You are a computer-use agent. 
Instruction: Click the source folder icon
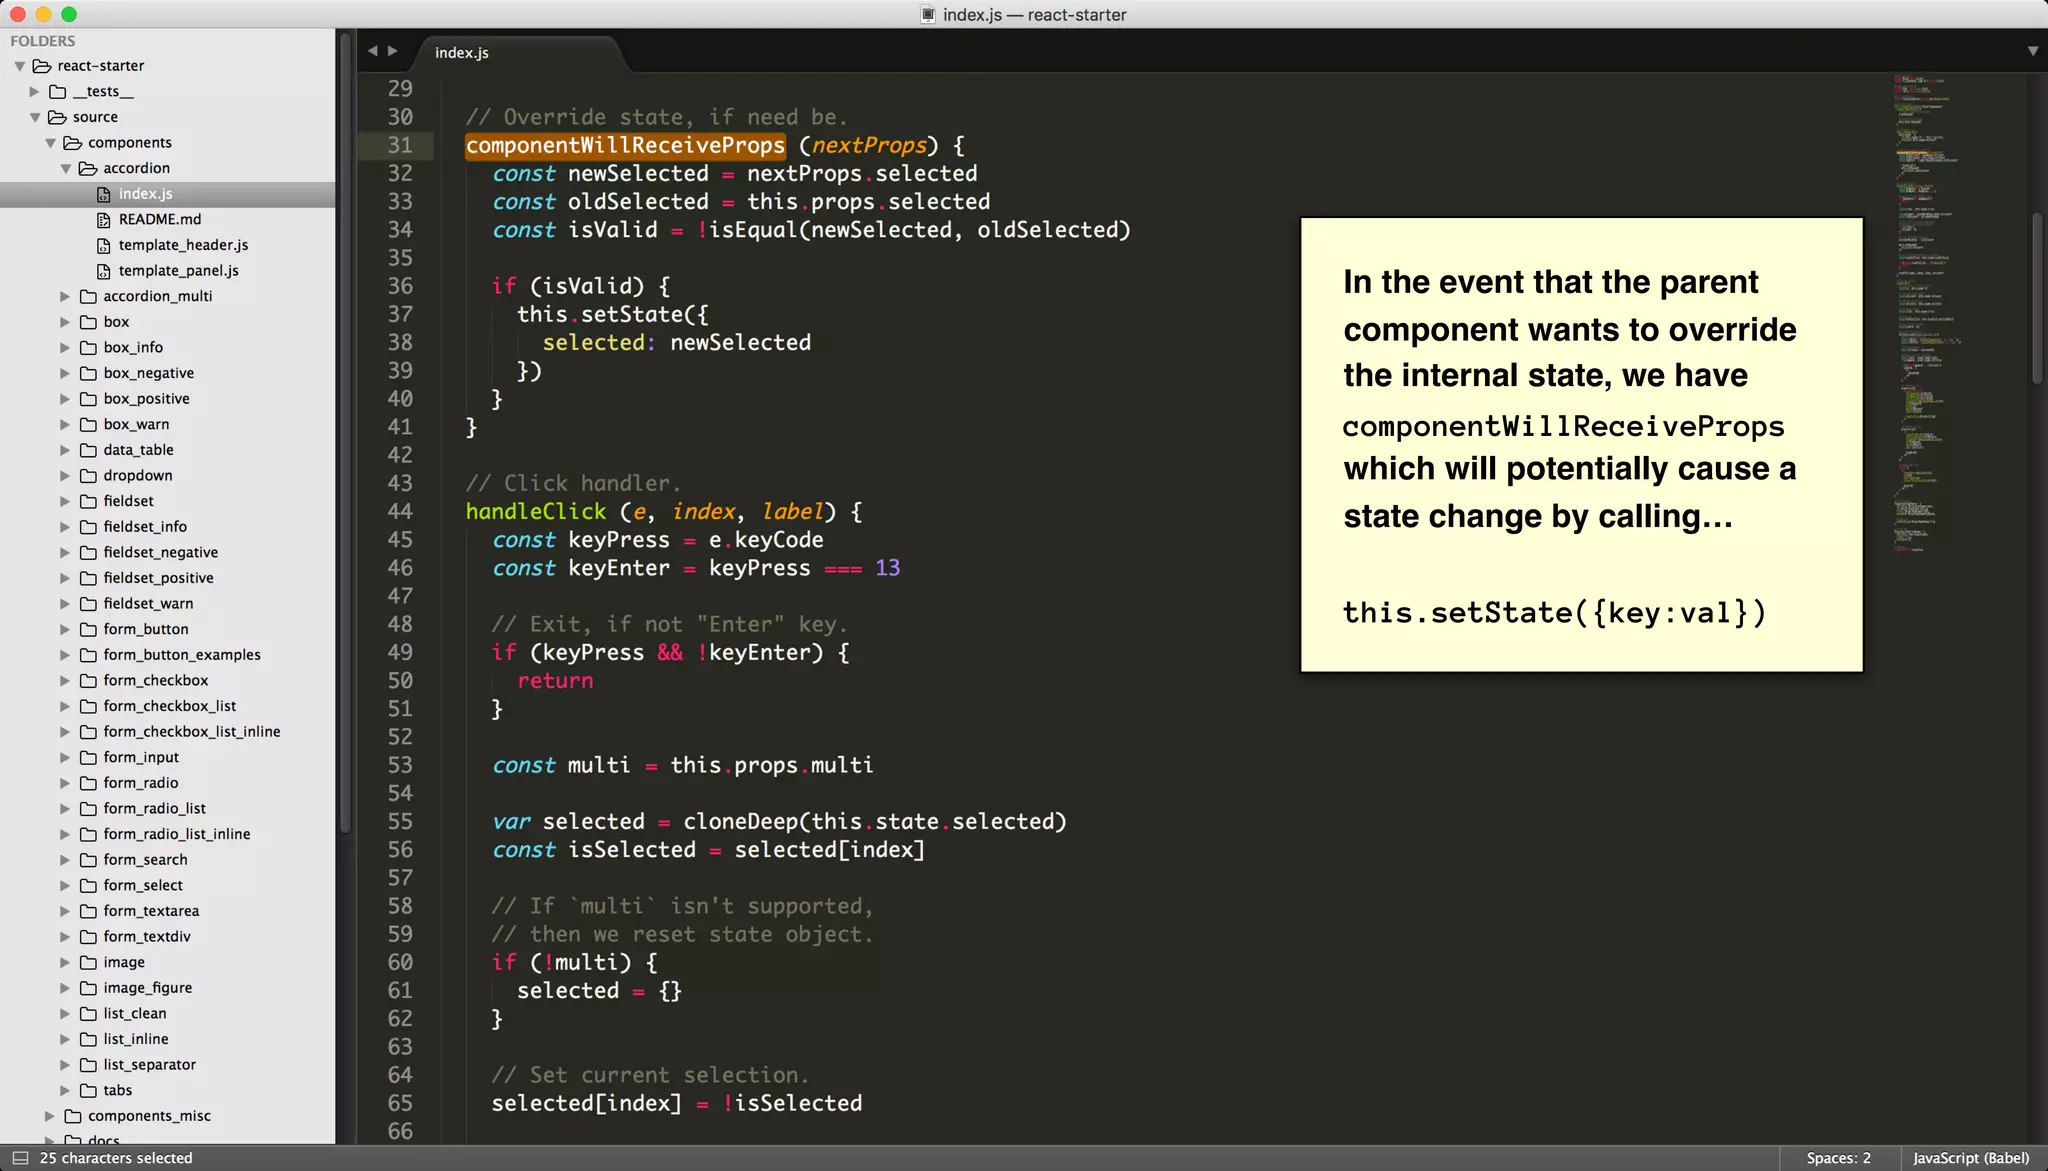click(x=57, y=117)
